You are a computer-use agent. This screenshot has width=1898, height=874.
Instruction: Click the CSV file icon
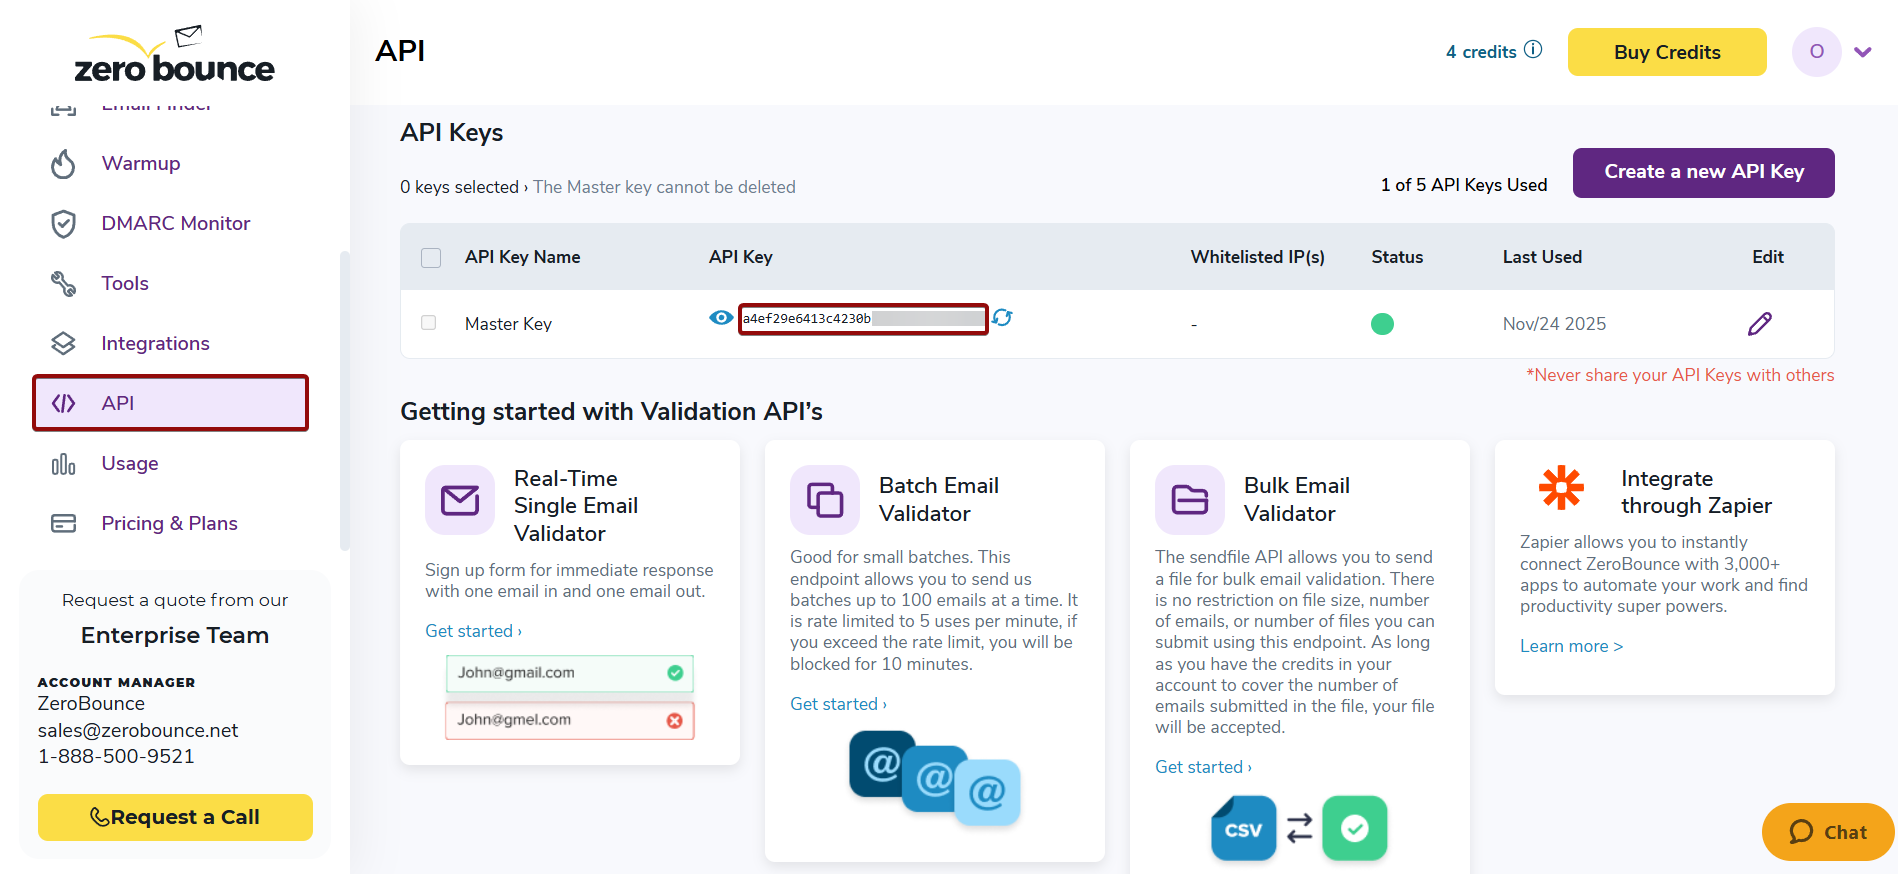coord(1243,828)
